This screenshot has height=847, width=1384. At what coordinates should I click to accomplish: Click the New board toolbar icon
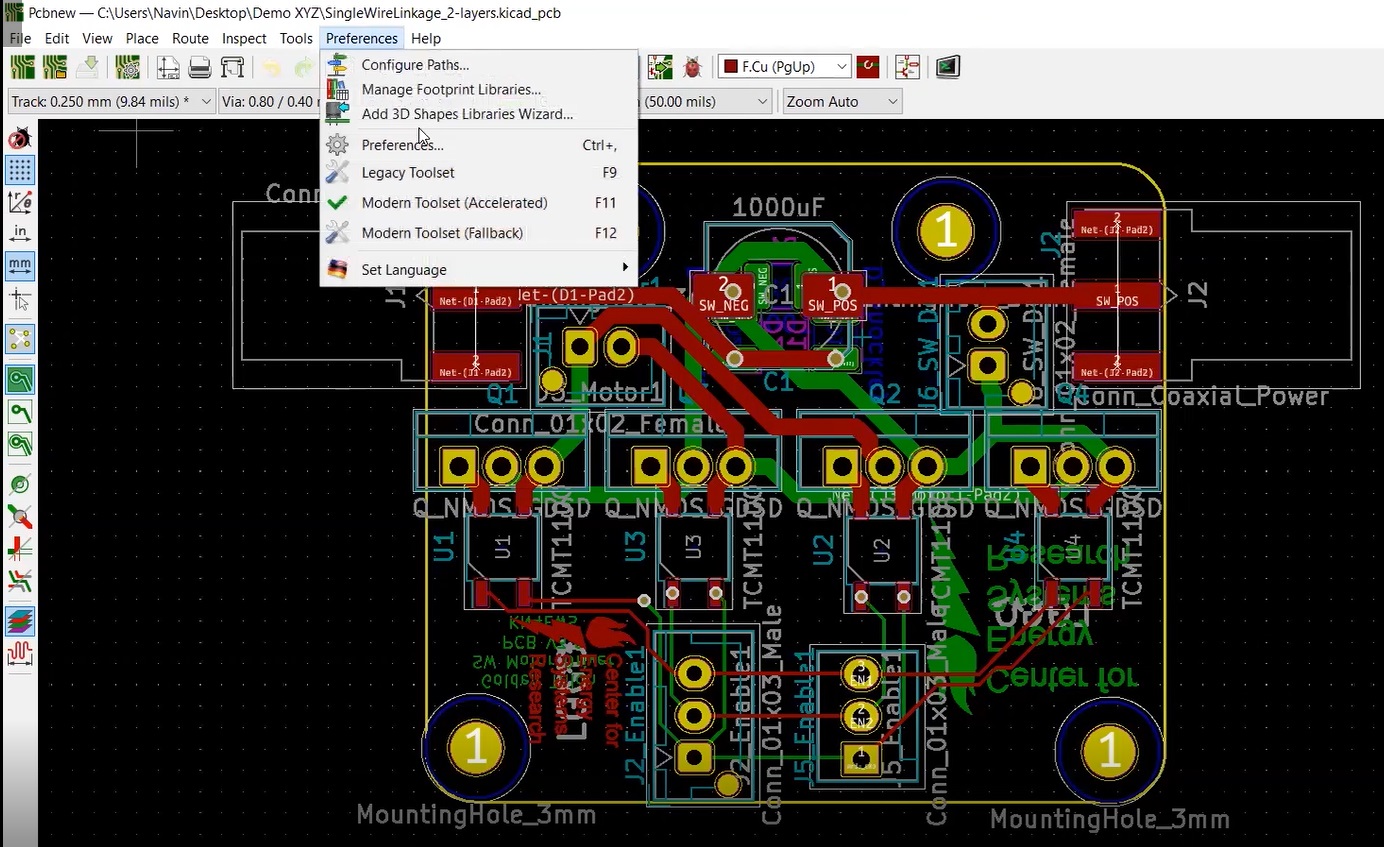22,67
